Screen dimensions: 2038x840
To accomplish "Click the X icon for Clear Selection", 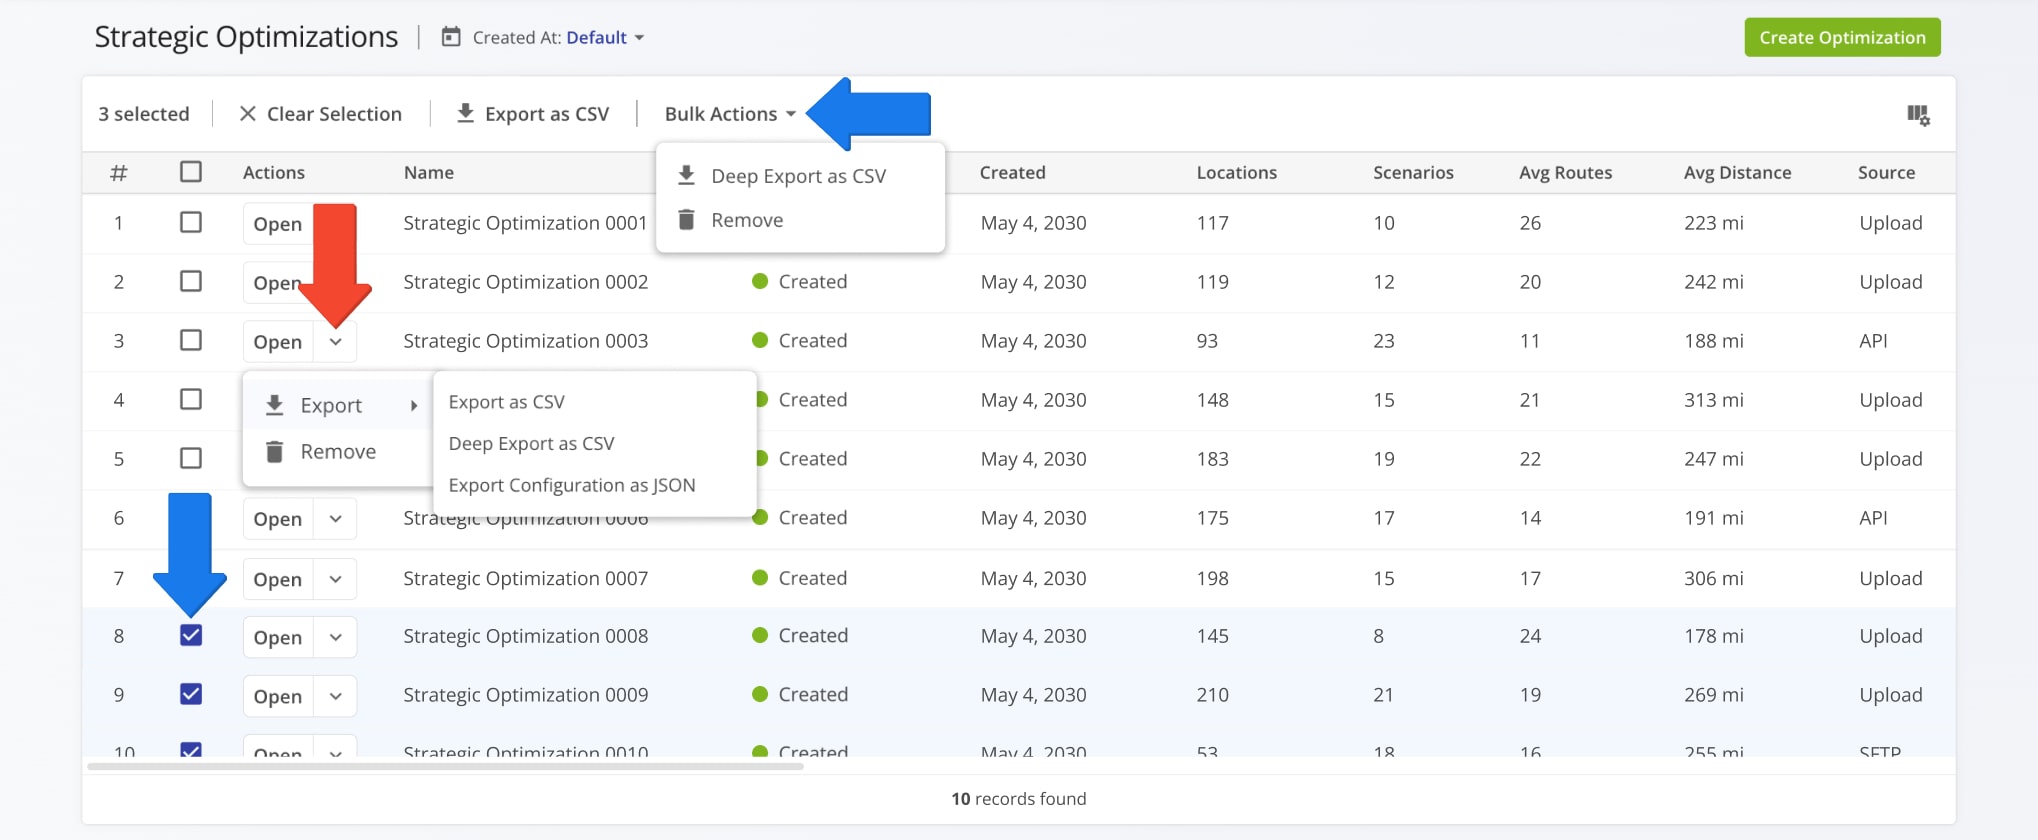I will [248, 114].
